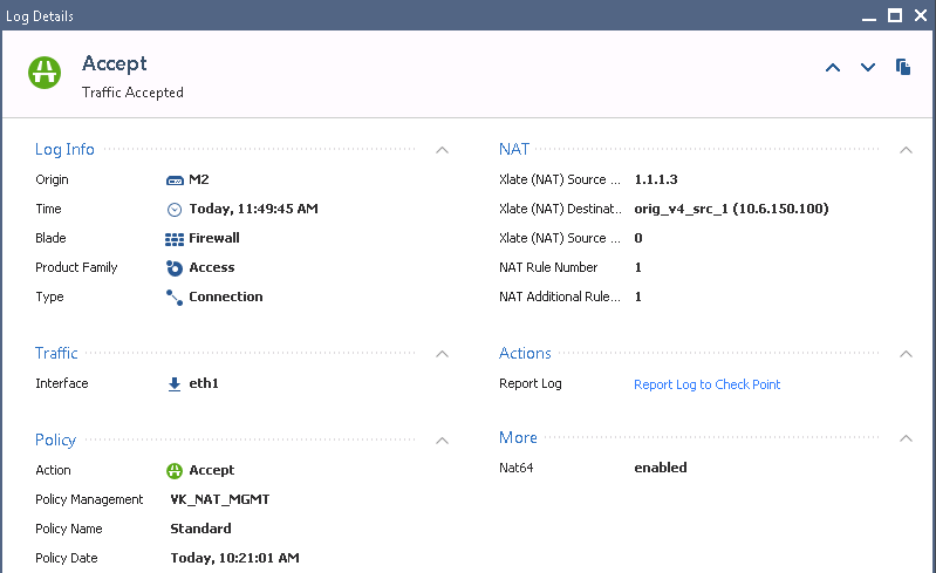Collapse the Traffic section
Image resolution: width=936 pixels, height=573 pixels.
(442, 354)
